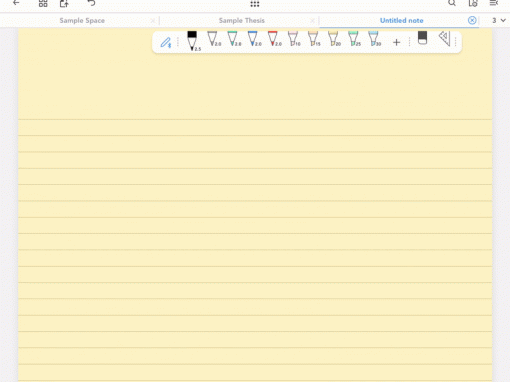
Task: Switch to the Sample Thesis tab
Action: tap(242, 21)
